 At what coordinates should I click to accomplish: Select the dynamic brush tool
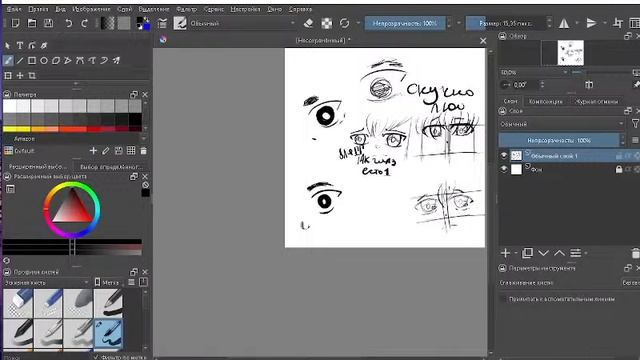pyautogui.click(x=104, y=61)
